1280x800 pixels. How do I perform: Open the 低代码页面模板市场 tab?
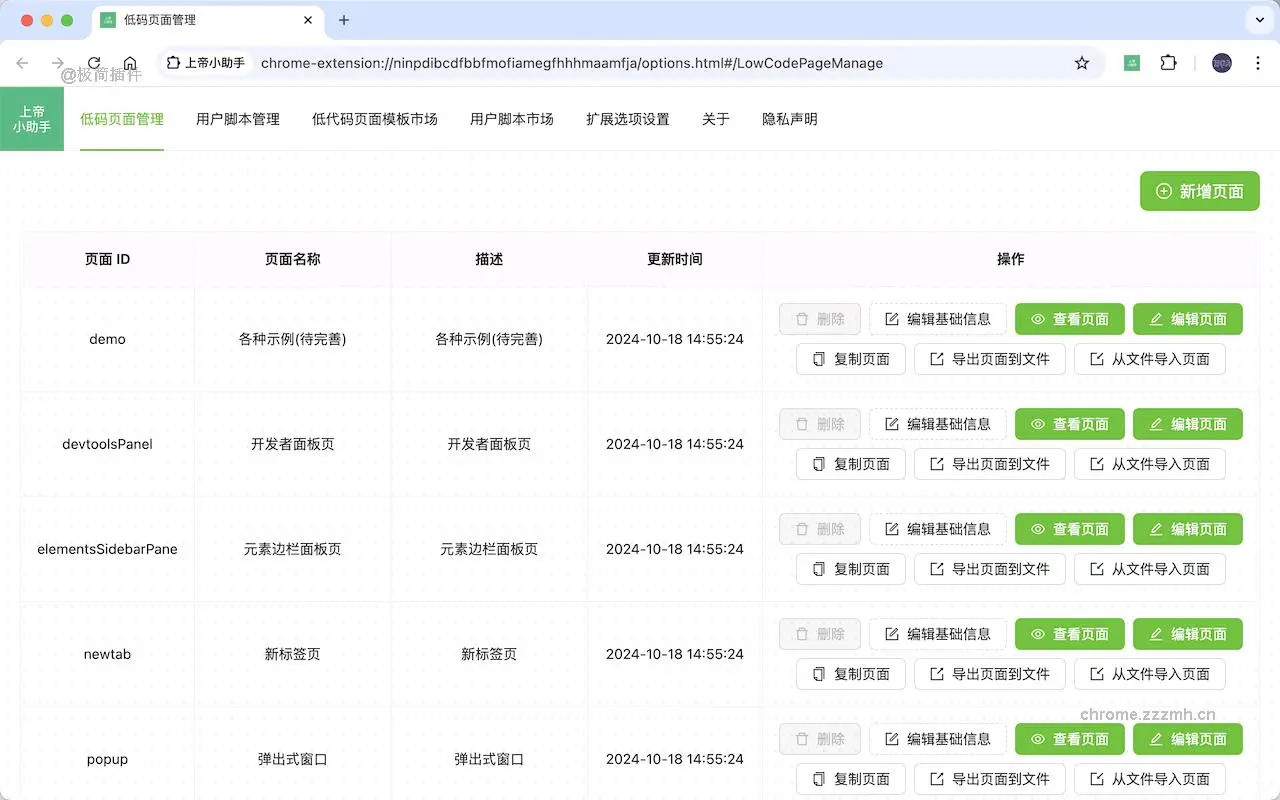click(375, 118)
